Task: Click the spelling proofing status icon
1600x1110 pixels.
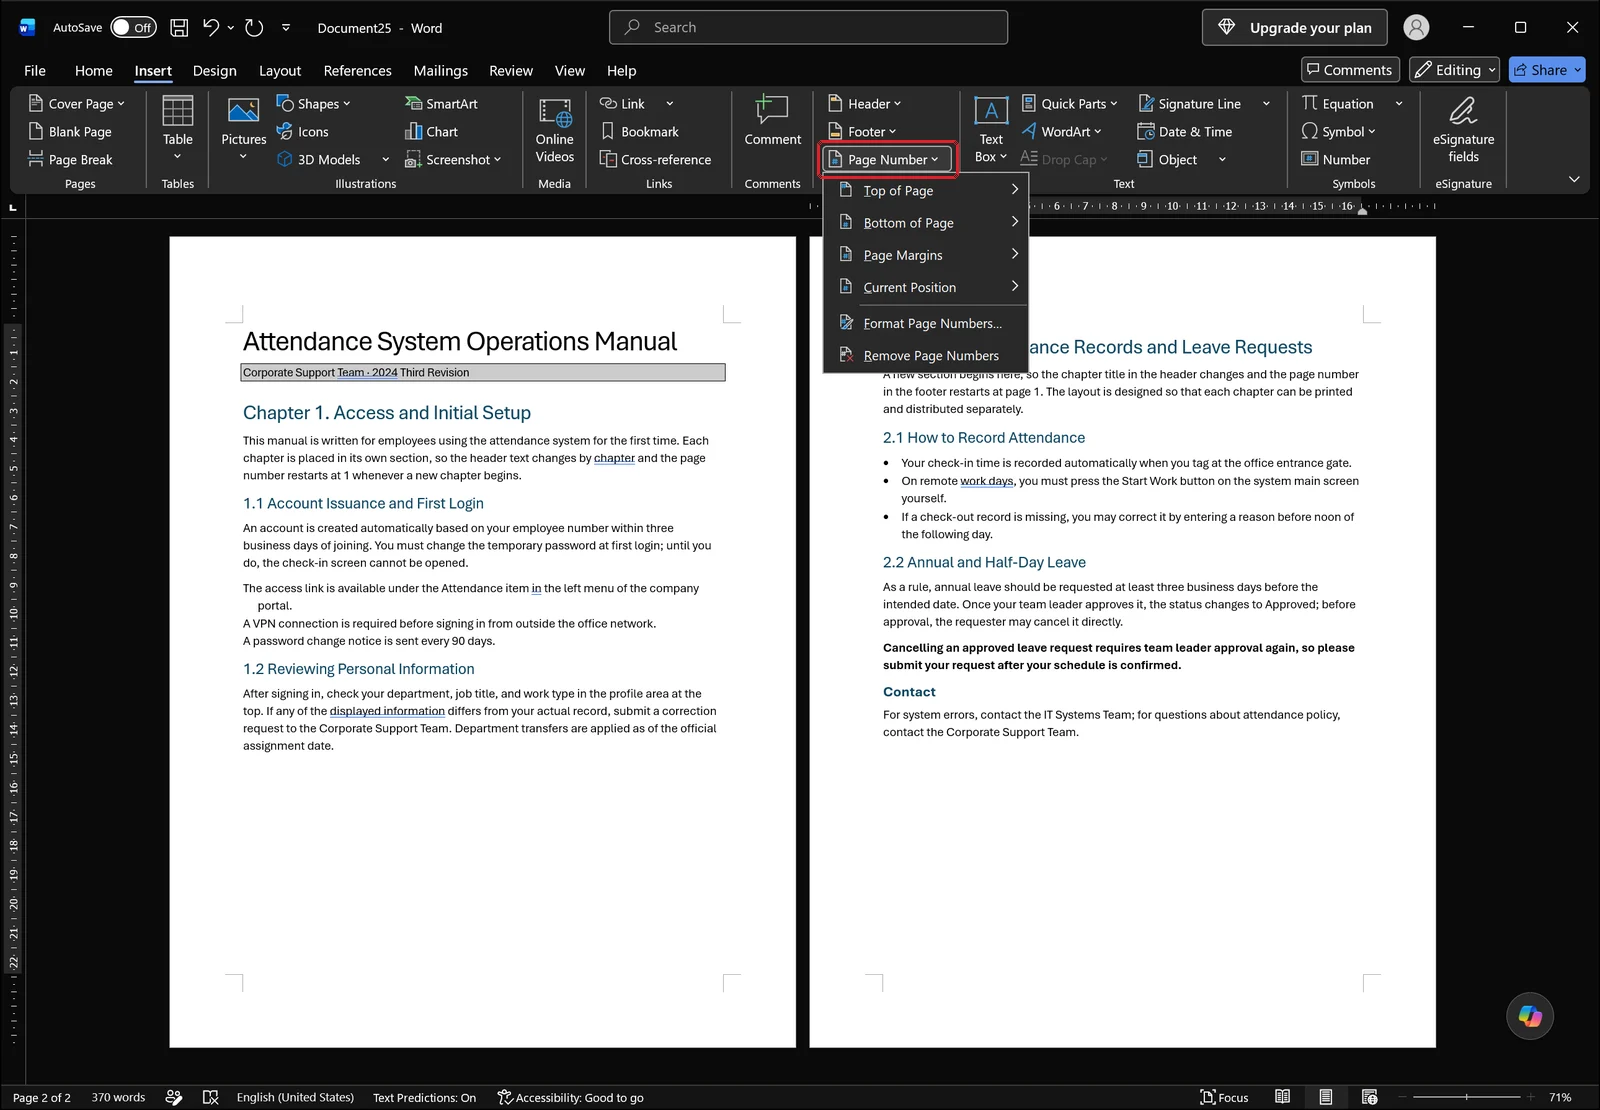Action: [211, 1097]
